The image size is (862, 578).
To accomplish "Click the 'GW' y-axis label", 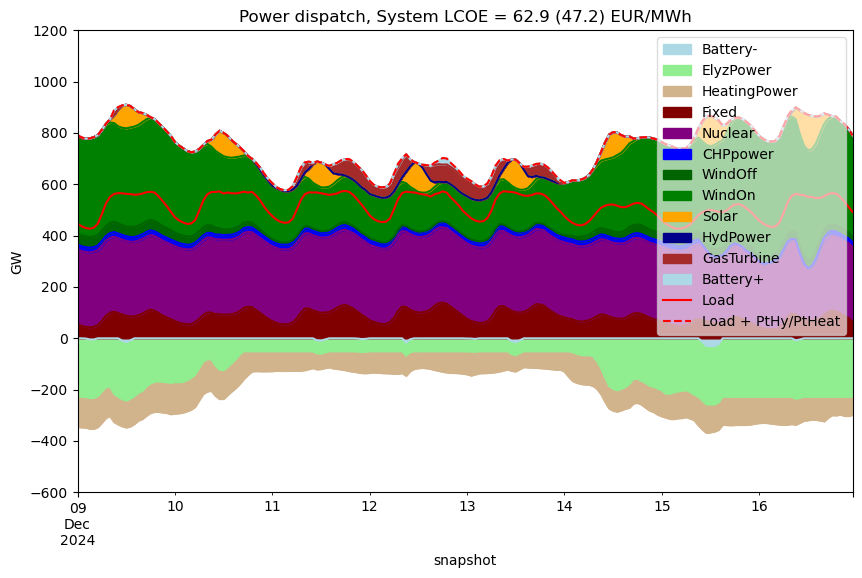I will click(16, 263).
